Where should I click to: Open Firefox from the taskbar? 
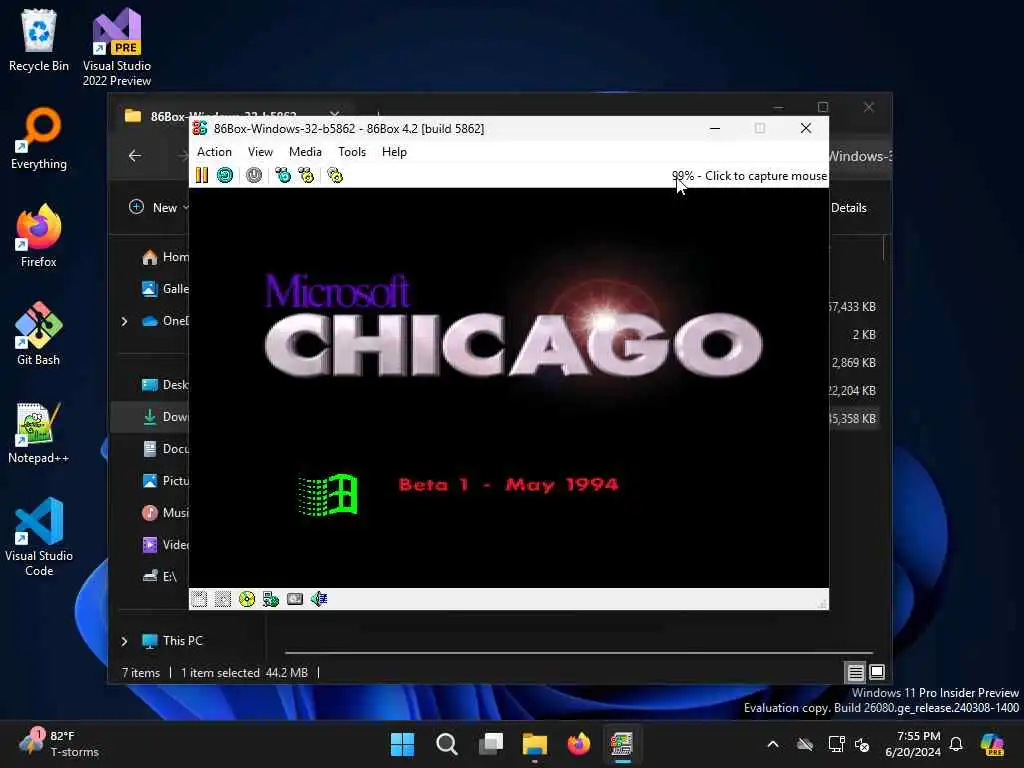tap(579, 744)
